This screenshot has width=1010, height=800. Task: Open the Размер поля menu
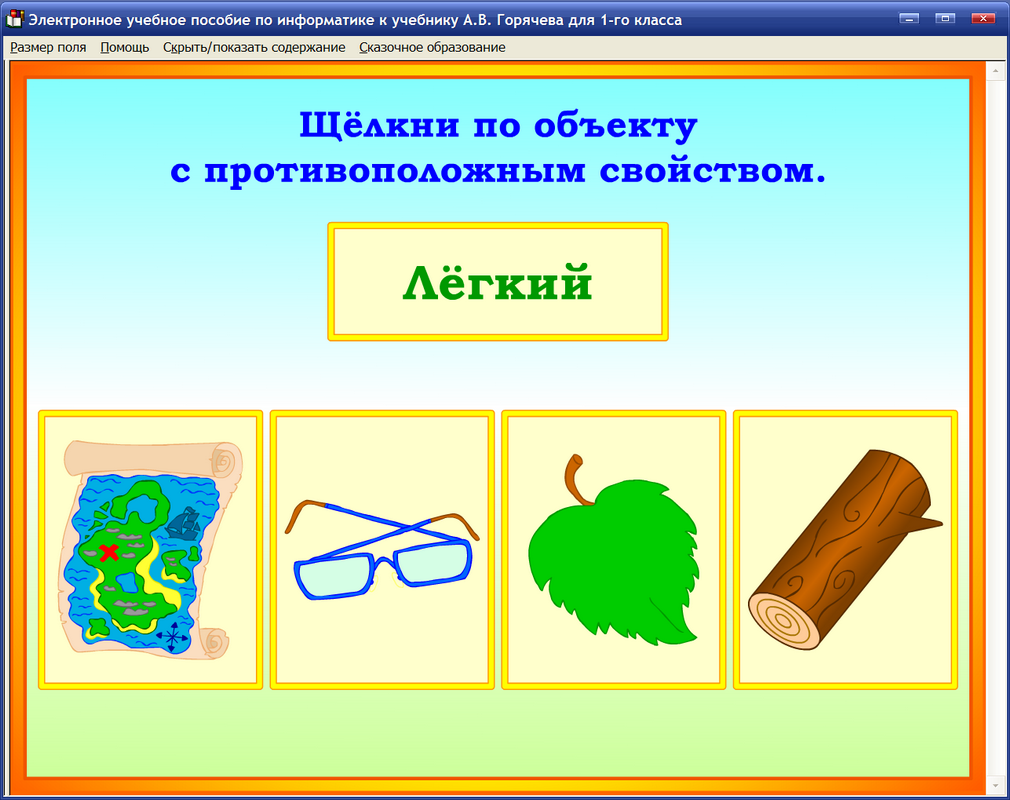[x=47, y=46]
